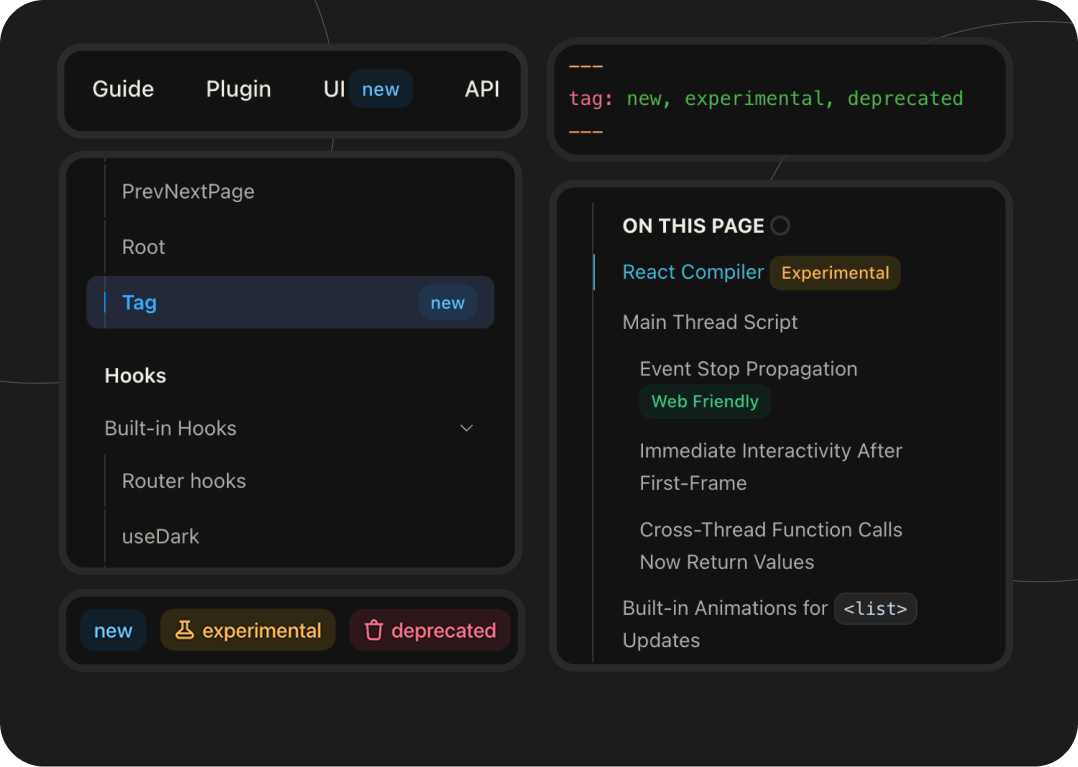Screen dimensions: 1078x767
Task: Click the circle icon beside ON THIS PAGE
Action: (780, 225)
